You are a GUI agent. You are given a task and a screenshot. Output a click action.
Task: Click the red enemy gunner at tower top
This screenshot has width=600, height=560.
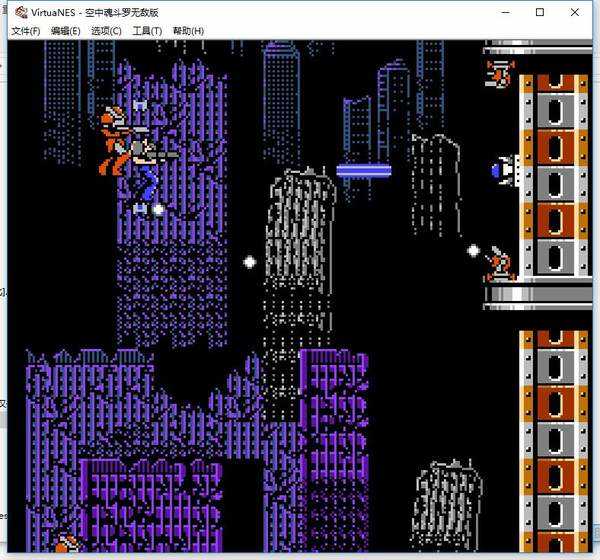click(499, 73)
